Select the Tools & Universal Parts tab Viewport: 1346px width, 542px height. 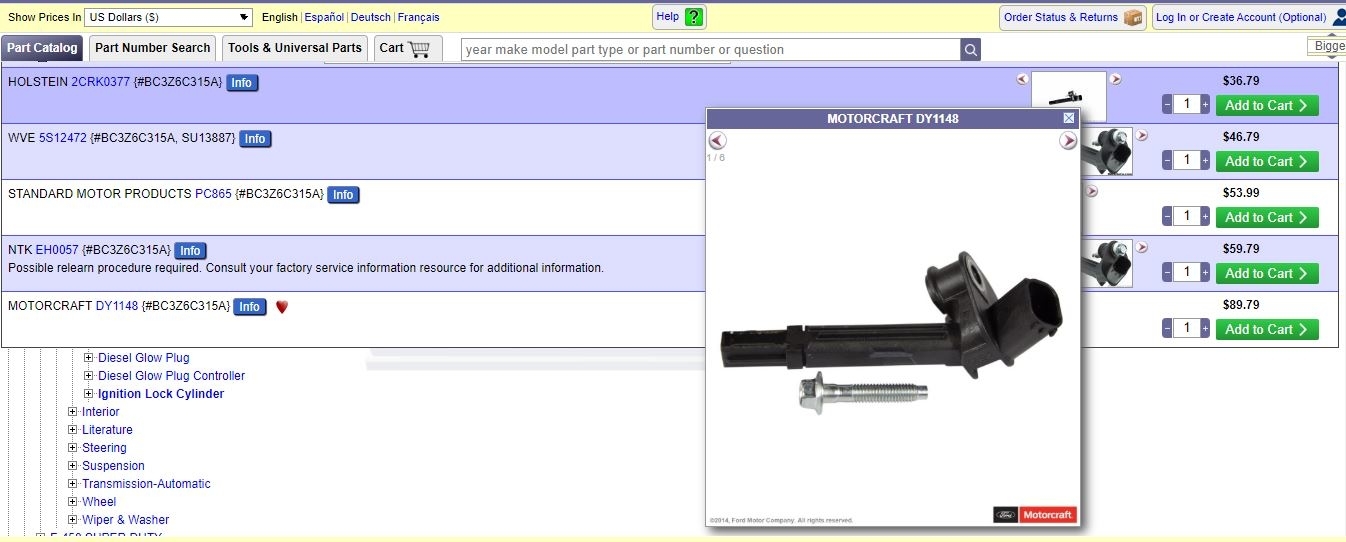point(295,48)
